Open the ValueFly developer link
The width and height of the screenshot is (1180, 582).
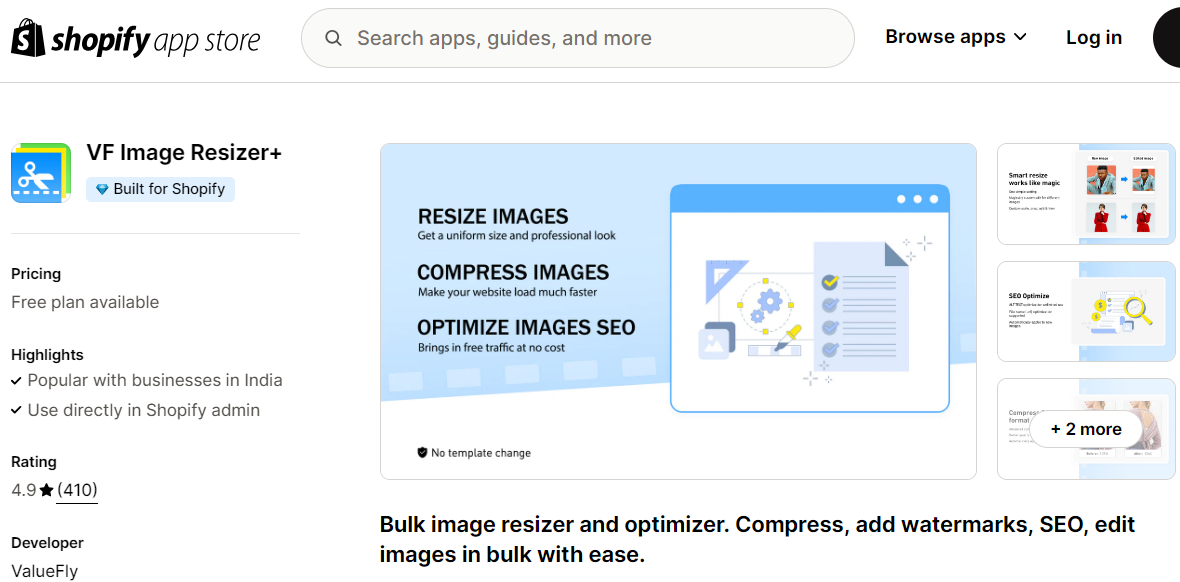pyautogui.click(x=44, y=571)
